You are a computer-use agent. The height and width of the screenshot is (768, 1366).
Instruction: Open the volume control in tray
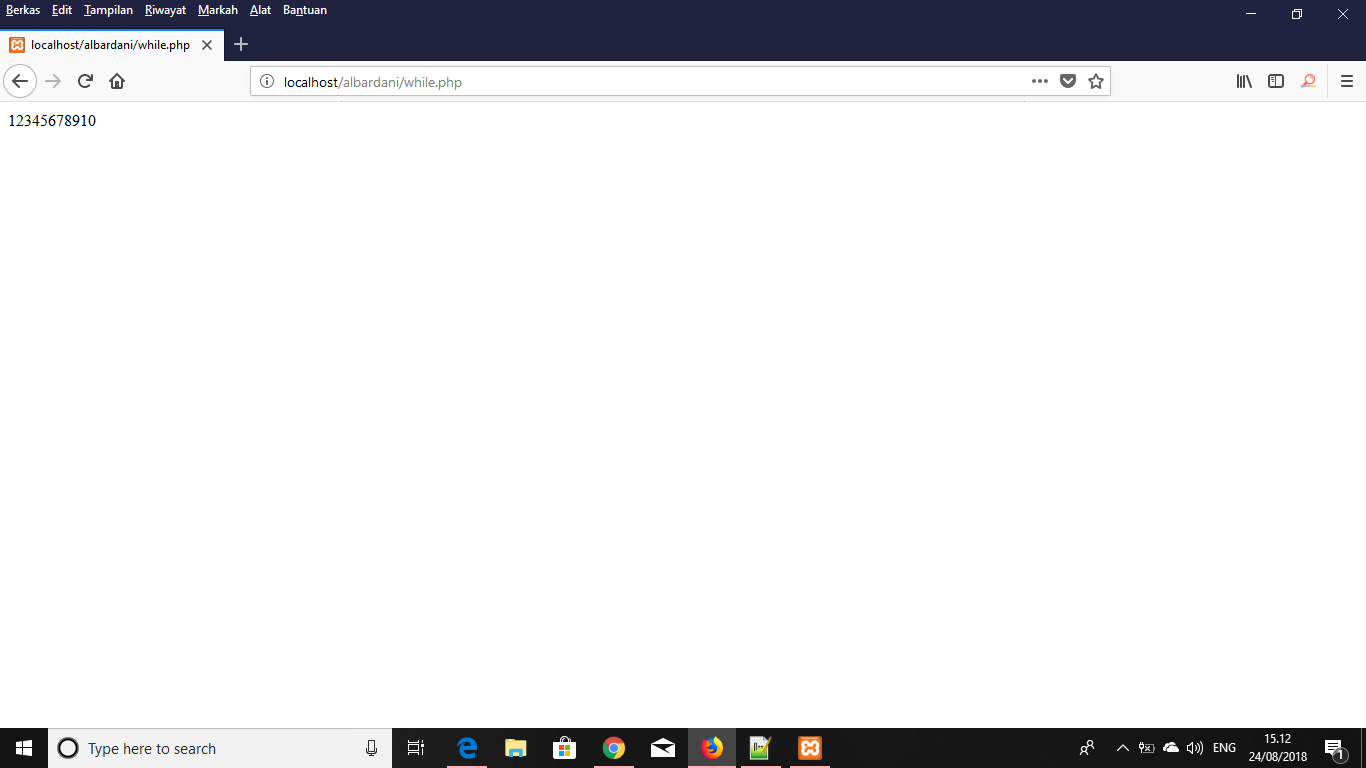[x=1195, y=748]
